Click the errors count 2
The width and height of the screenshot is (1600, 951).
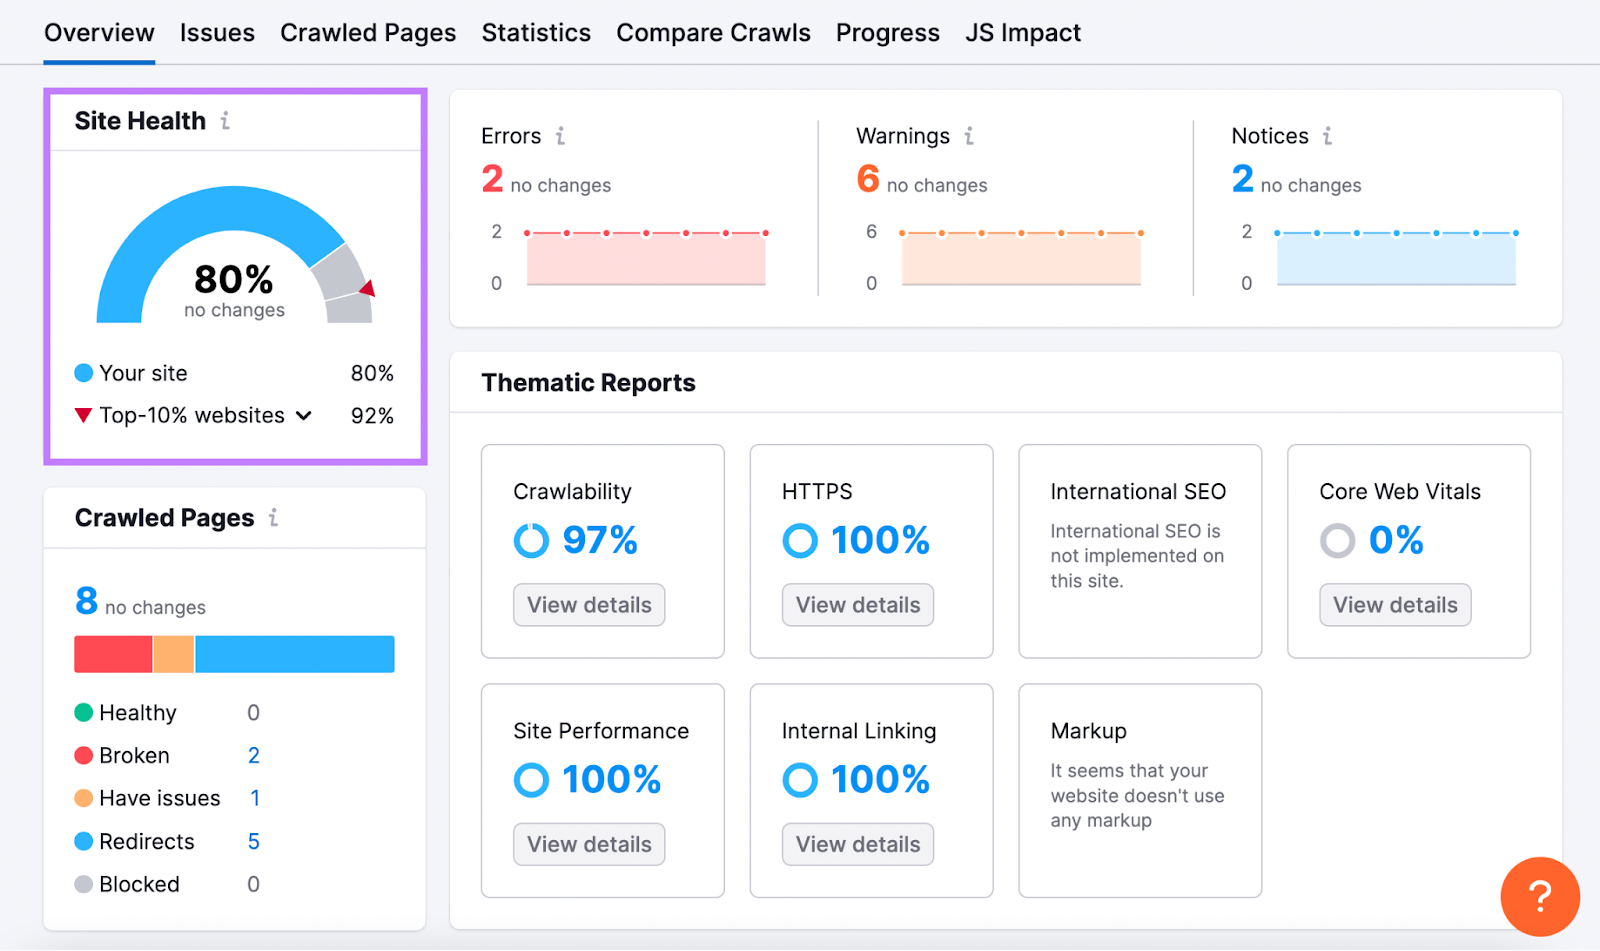click(492, 179)
